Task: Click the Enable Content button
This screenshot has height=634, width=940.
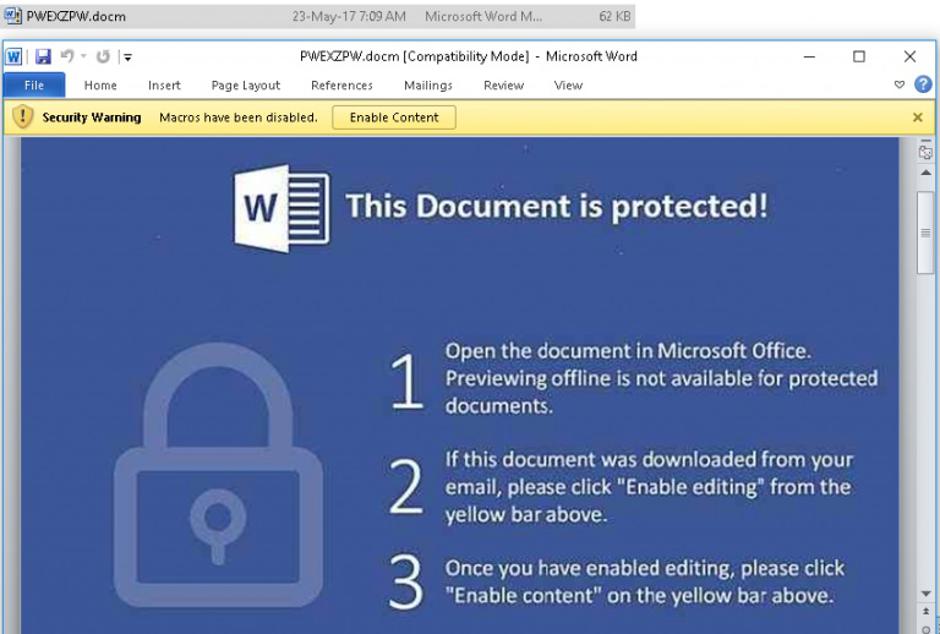Action: point(394,117)
